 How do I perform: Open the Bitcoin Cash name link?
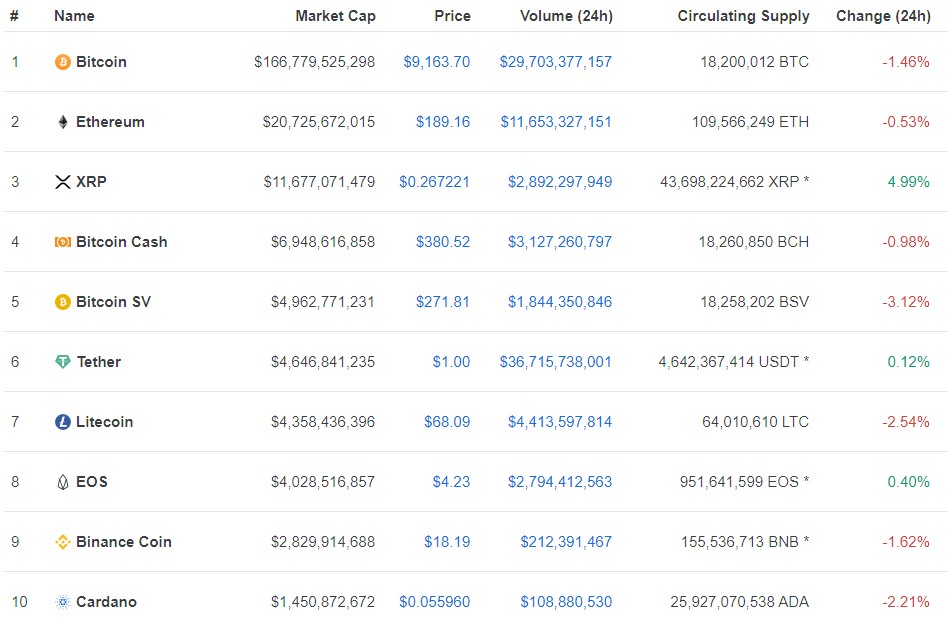coord(122,242)
